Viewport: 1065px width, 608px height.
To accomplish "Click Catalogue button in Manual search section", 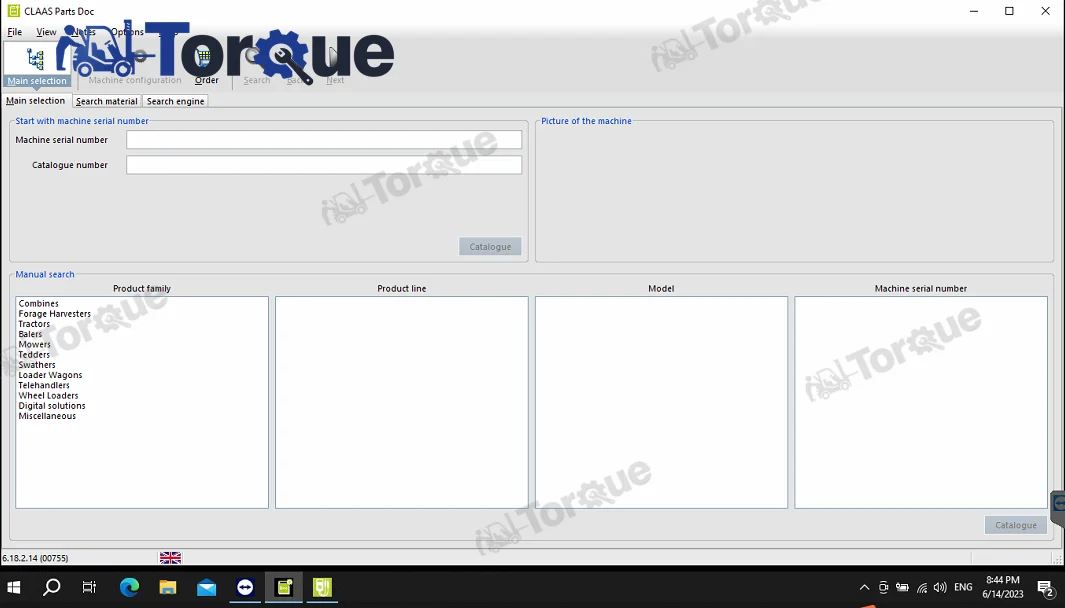I will 1015,525.
